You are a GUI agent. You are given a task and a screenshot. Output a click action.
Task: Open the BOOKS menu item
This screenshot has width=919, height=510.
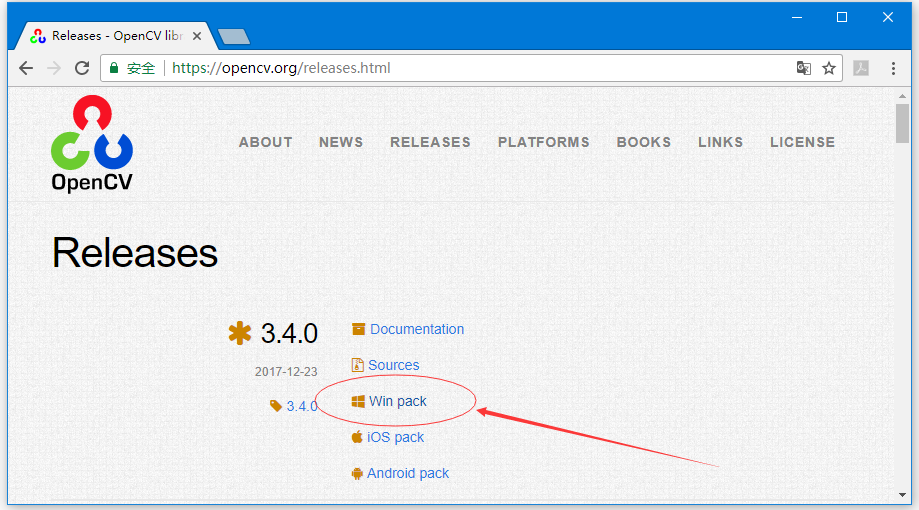(644, 142)
